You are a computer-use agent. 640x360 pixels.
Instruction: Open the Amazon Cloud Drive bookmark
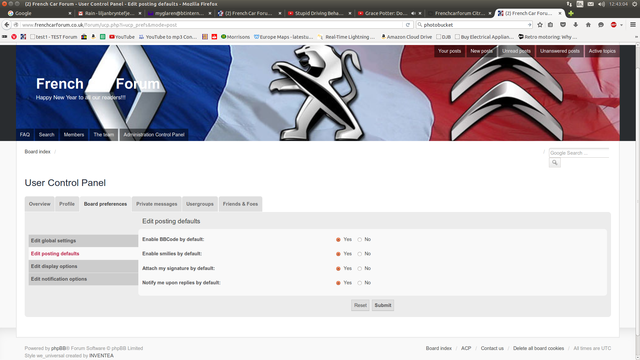click(x=407, y=37)
